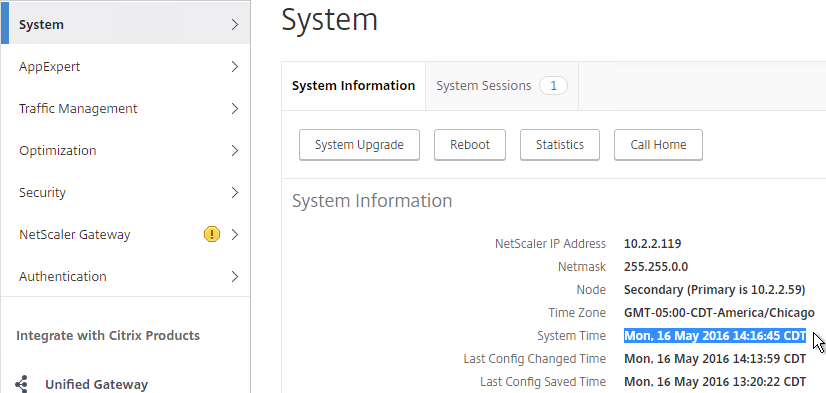Click Time Zone value GMT-05:00-CDT-America/Chicago
826x393 pixels.
point(719,313)
